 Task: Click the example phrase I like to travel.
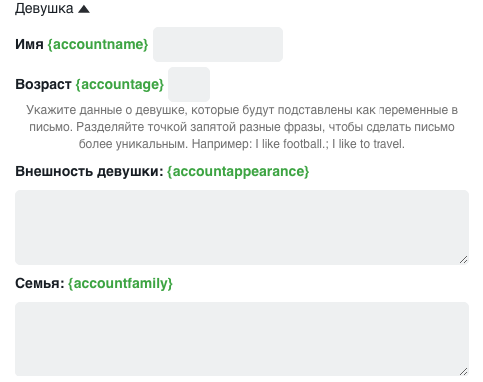pyautogui.click(x=368, y=144)
